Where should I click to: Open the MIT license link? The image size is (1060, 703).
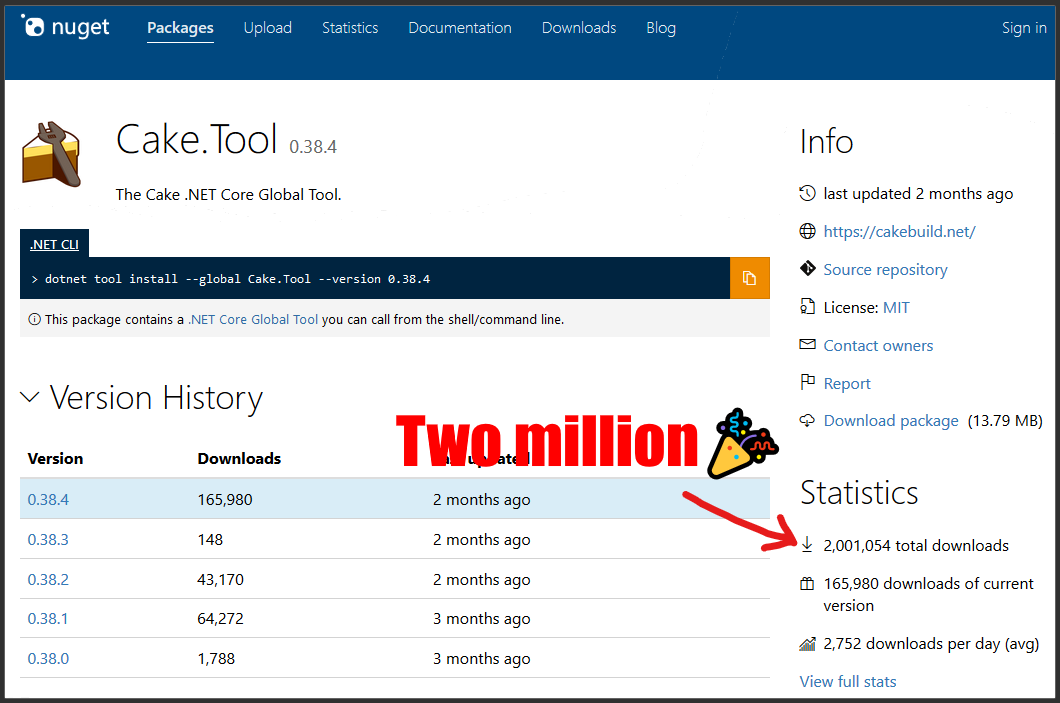click(x=896, y=308)
